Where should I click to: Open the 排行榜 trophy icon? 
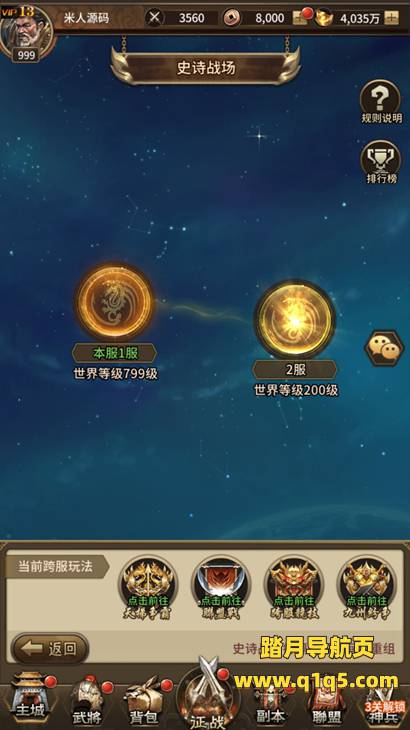382,162
